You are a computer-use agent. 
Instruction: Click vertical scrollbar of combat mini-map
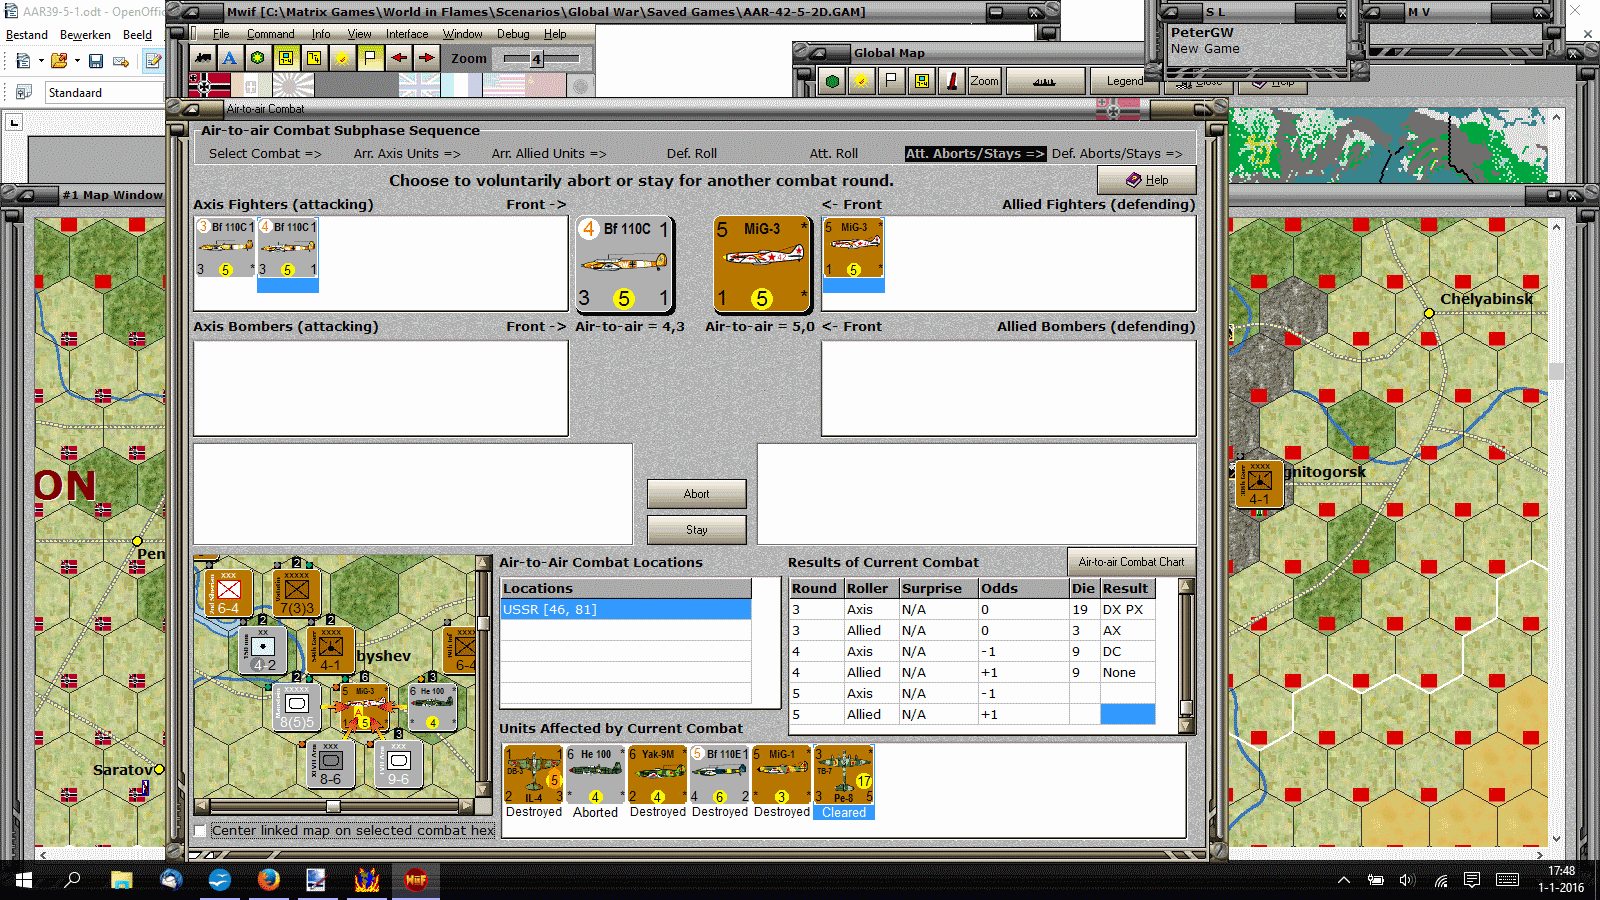[483, 677]
